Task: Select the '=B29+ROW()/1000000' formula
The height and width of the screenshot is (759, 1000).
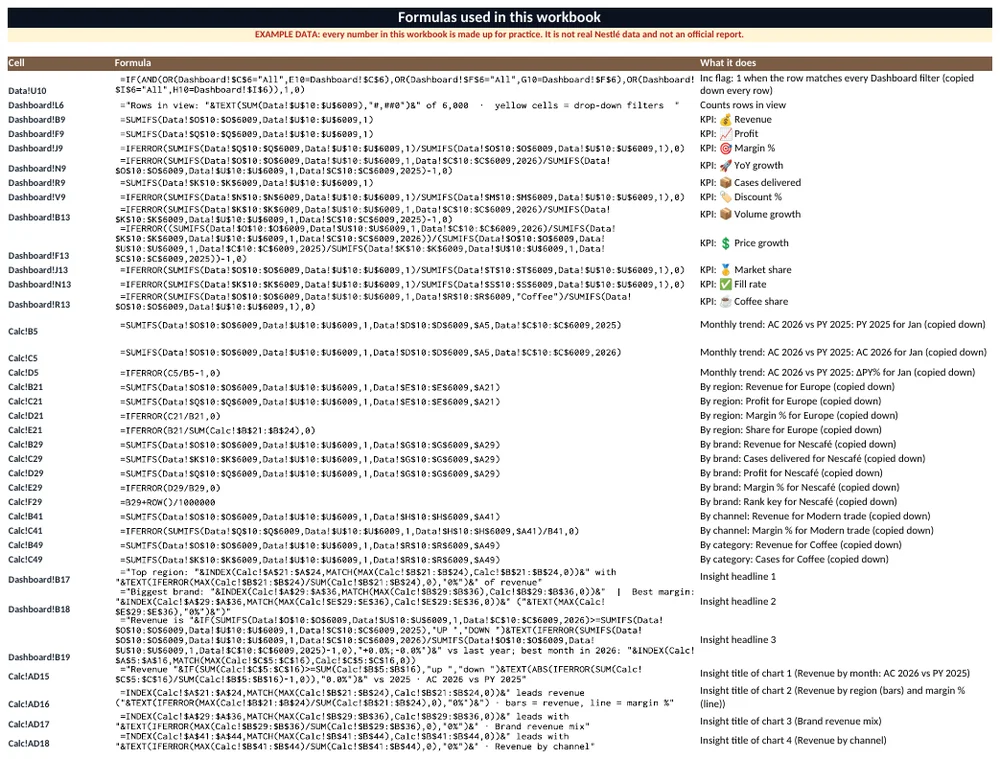Action: click(x=168, y=503)
